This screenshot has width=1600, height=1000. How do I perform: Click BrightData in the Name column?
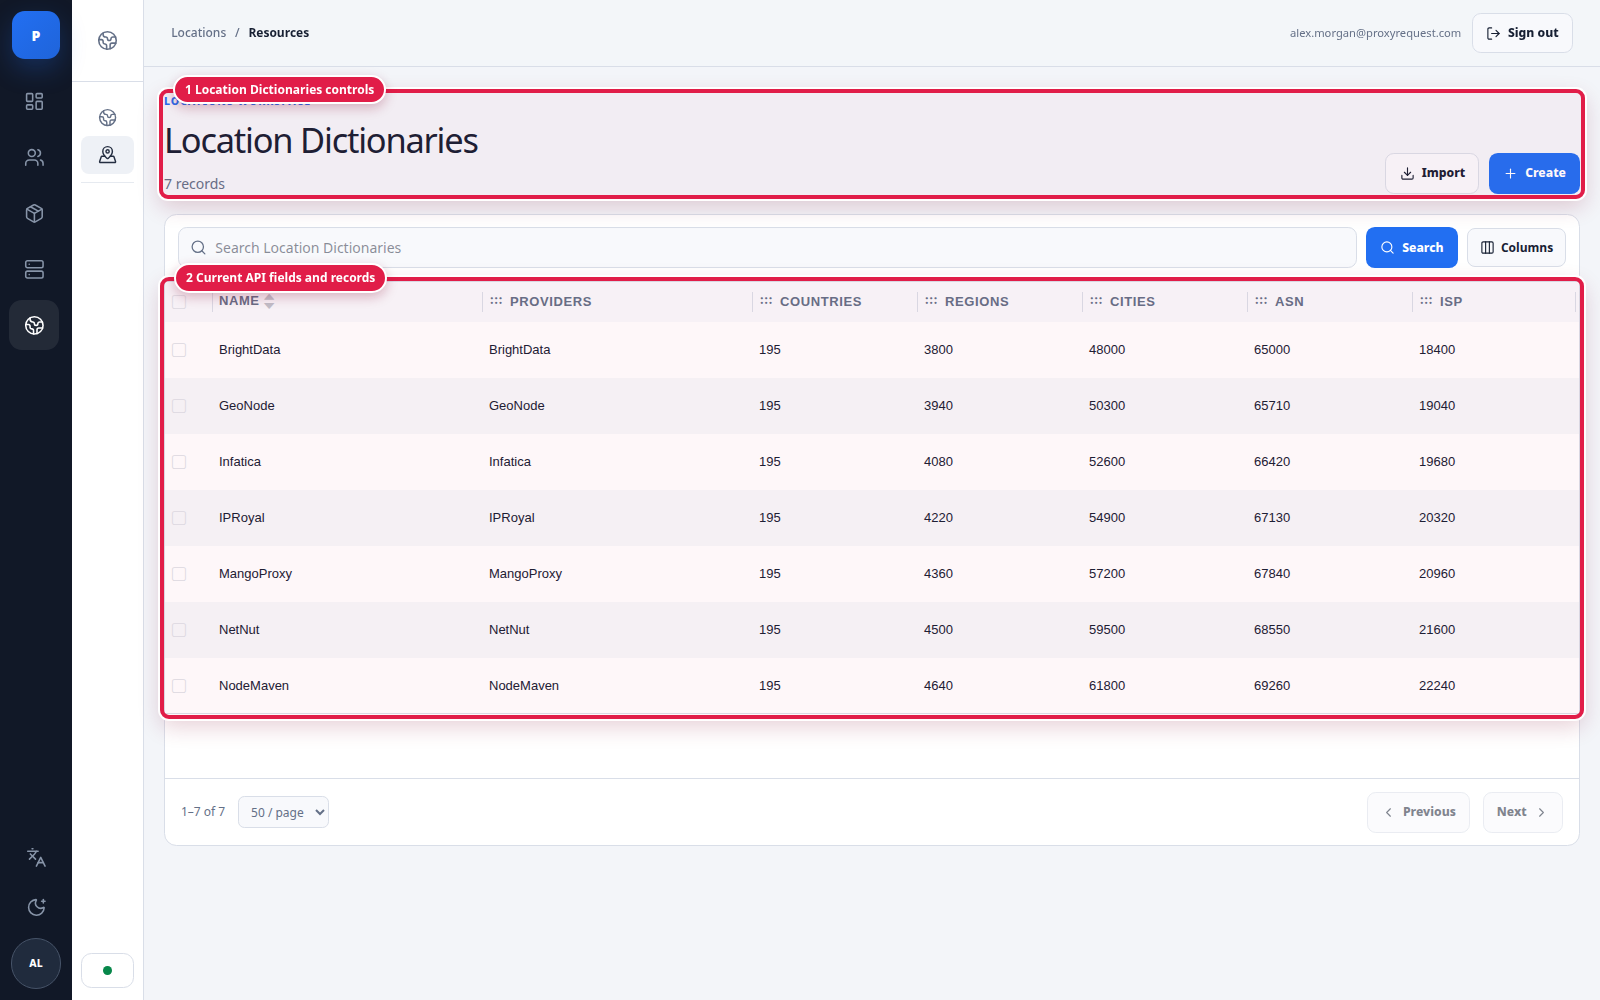click(250, 350)
